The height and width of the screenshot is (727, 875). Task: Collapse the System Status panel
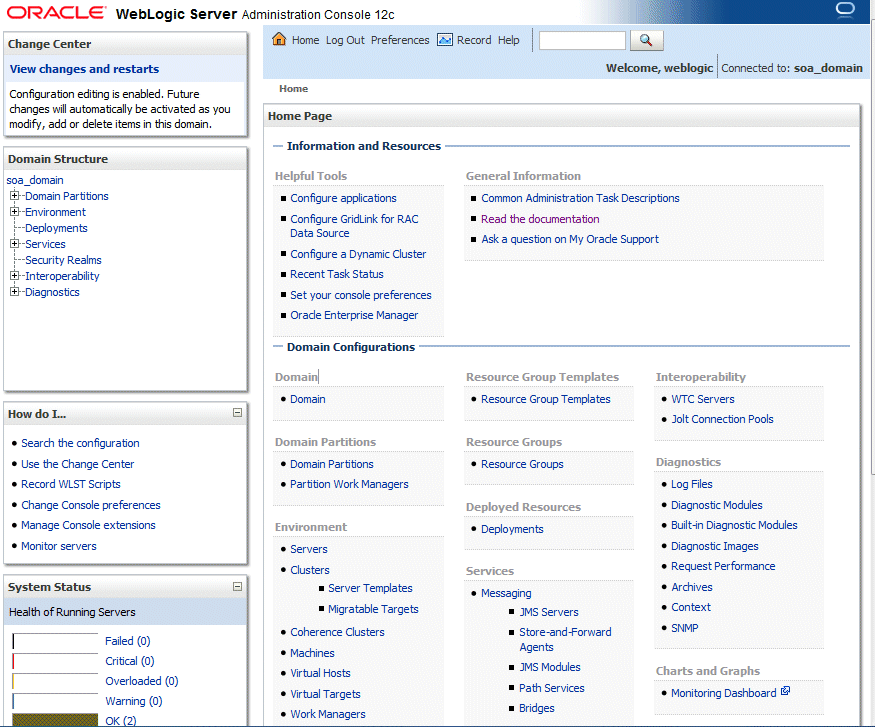[237, 586]
